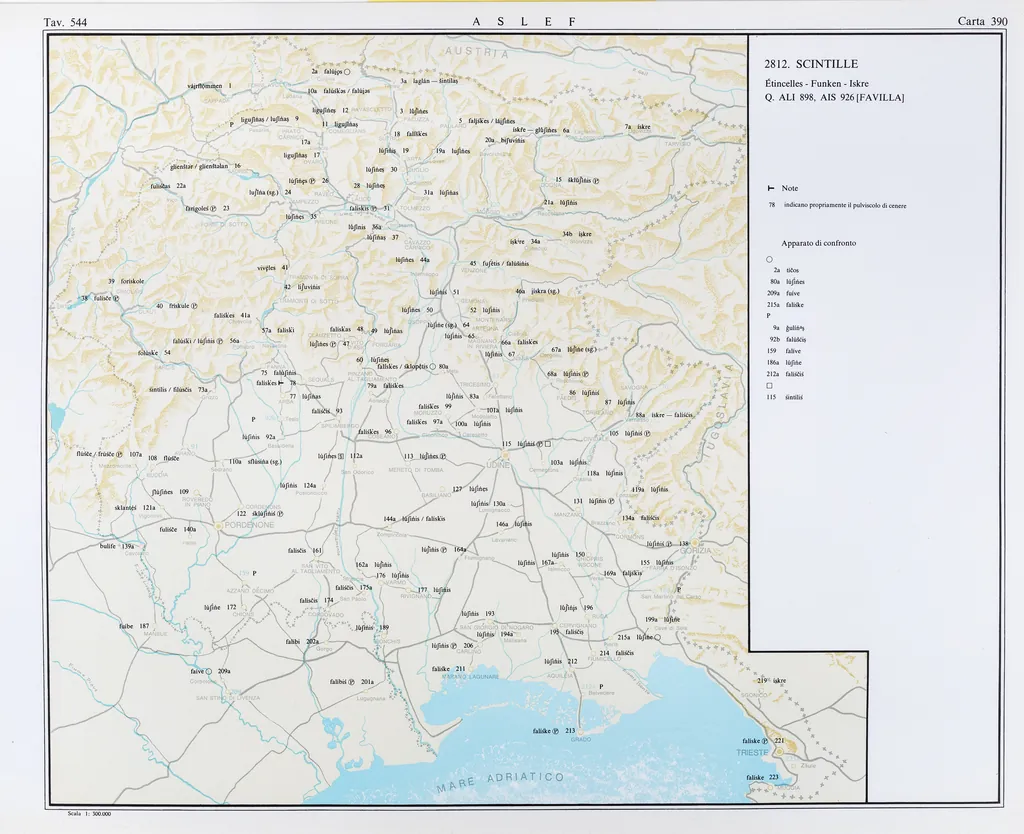
Task: Click the flag symbol beside the Note heading
Action: (x=770, y=188)
